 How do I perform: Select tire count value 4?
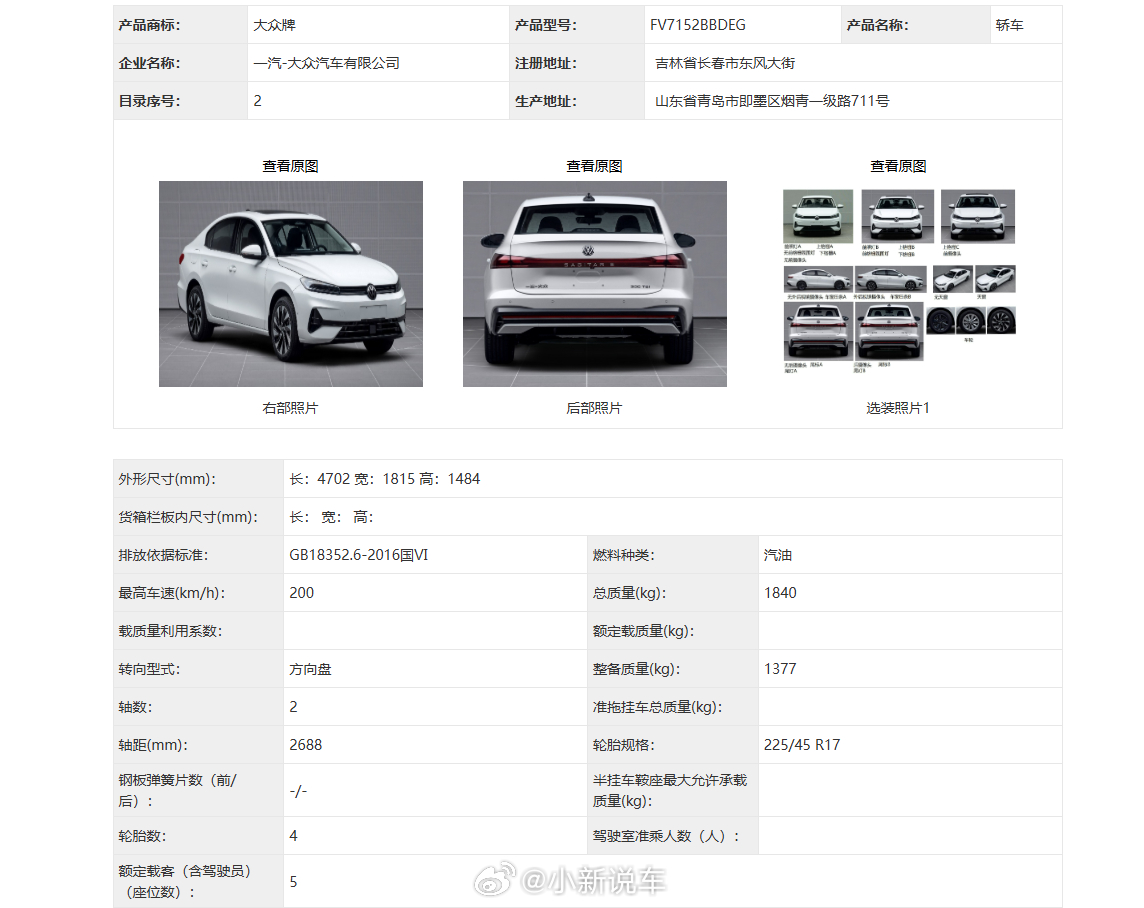(x=293, y=835)
